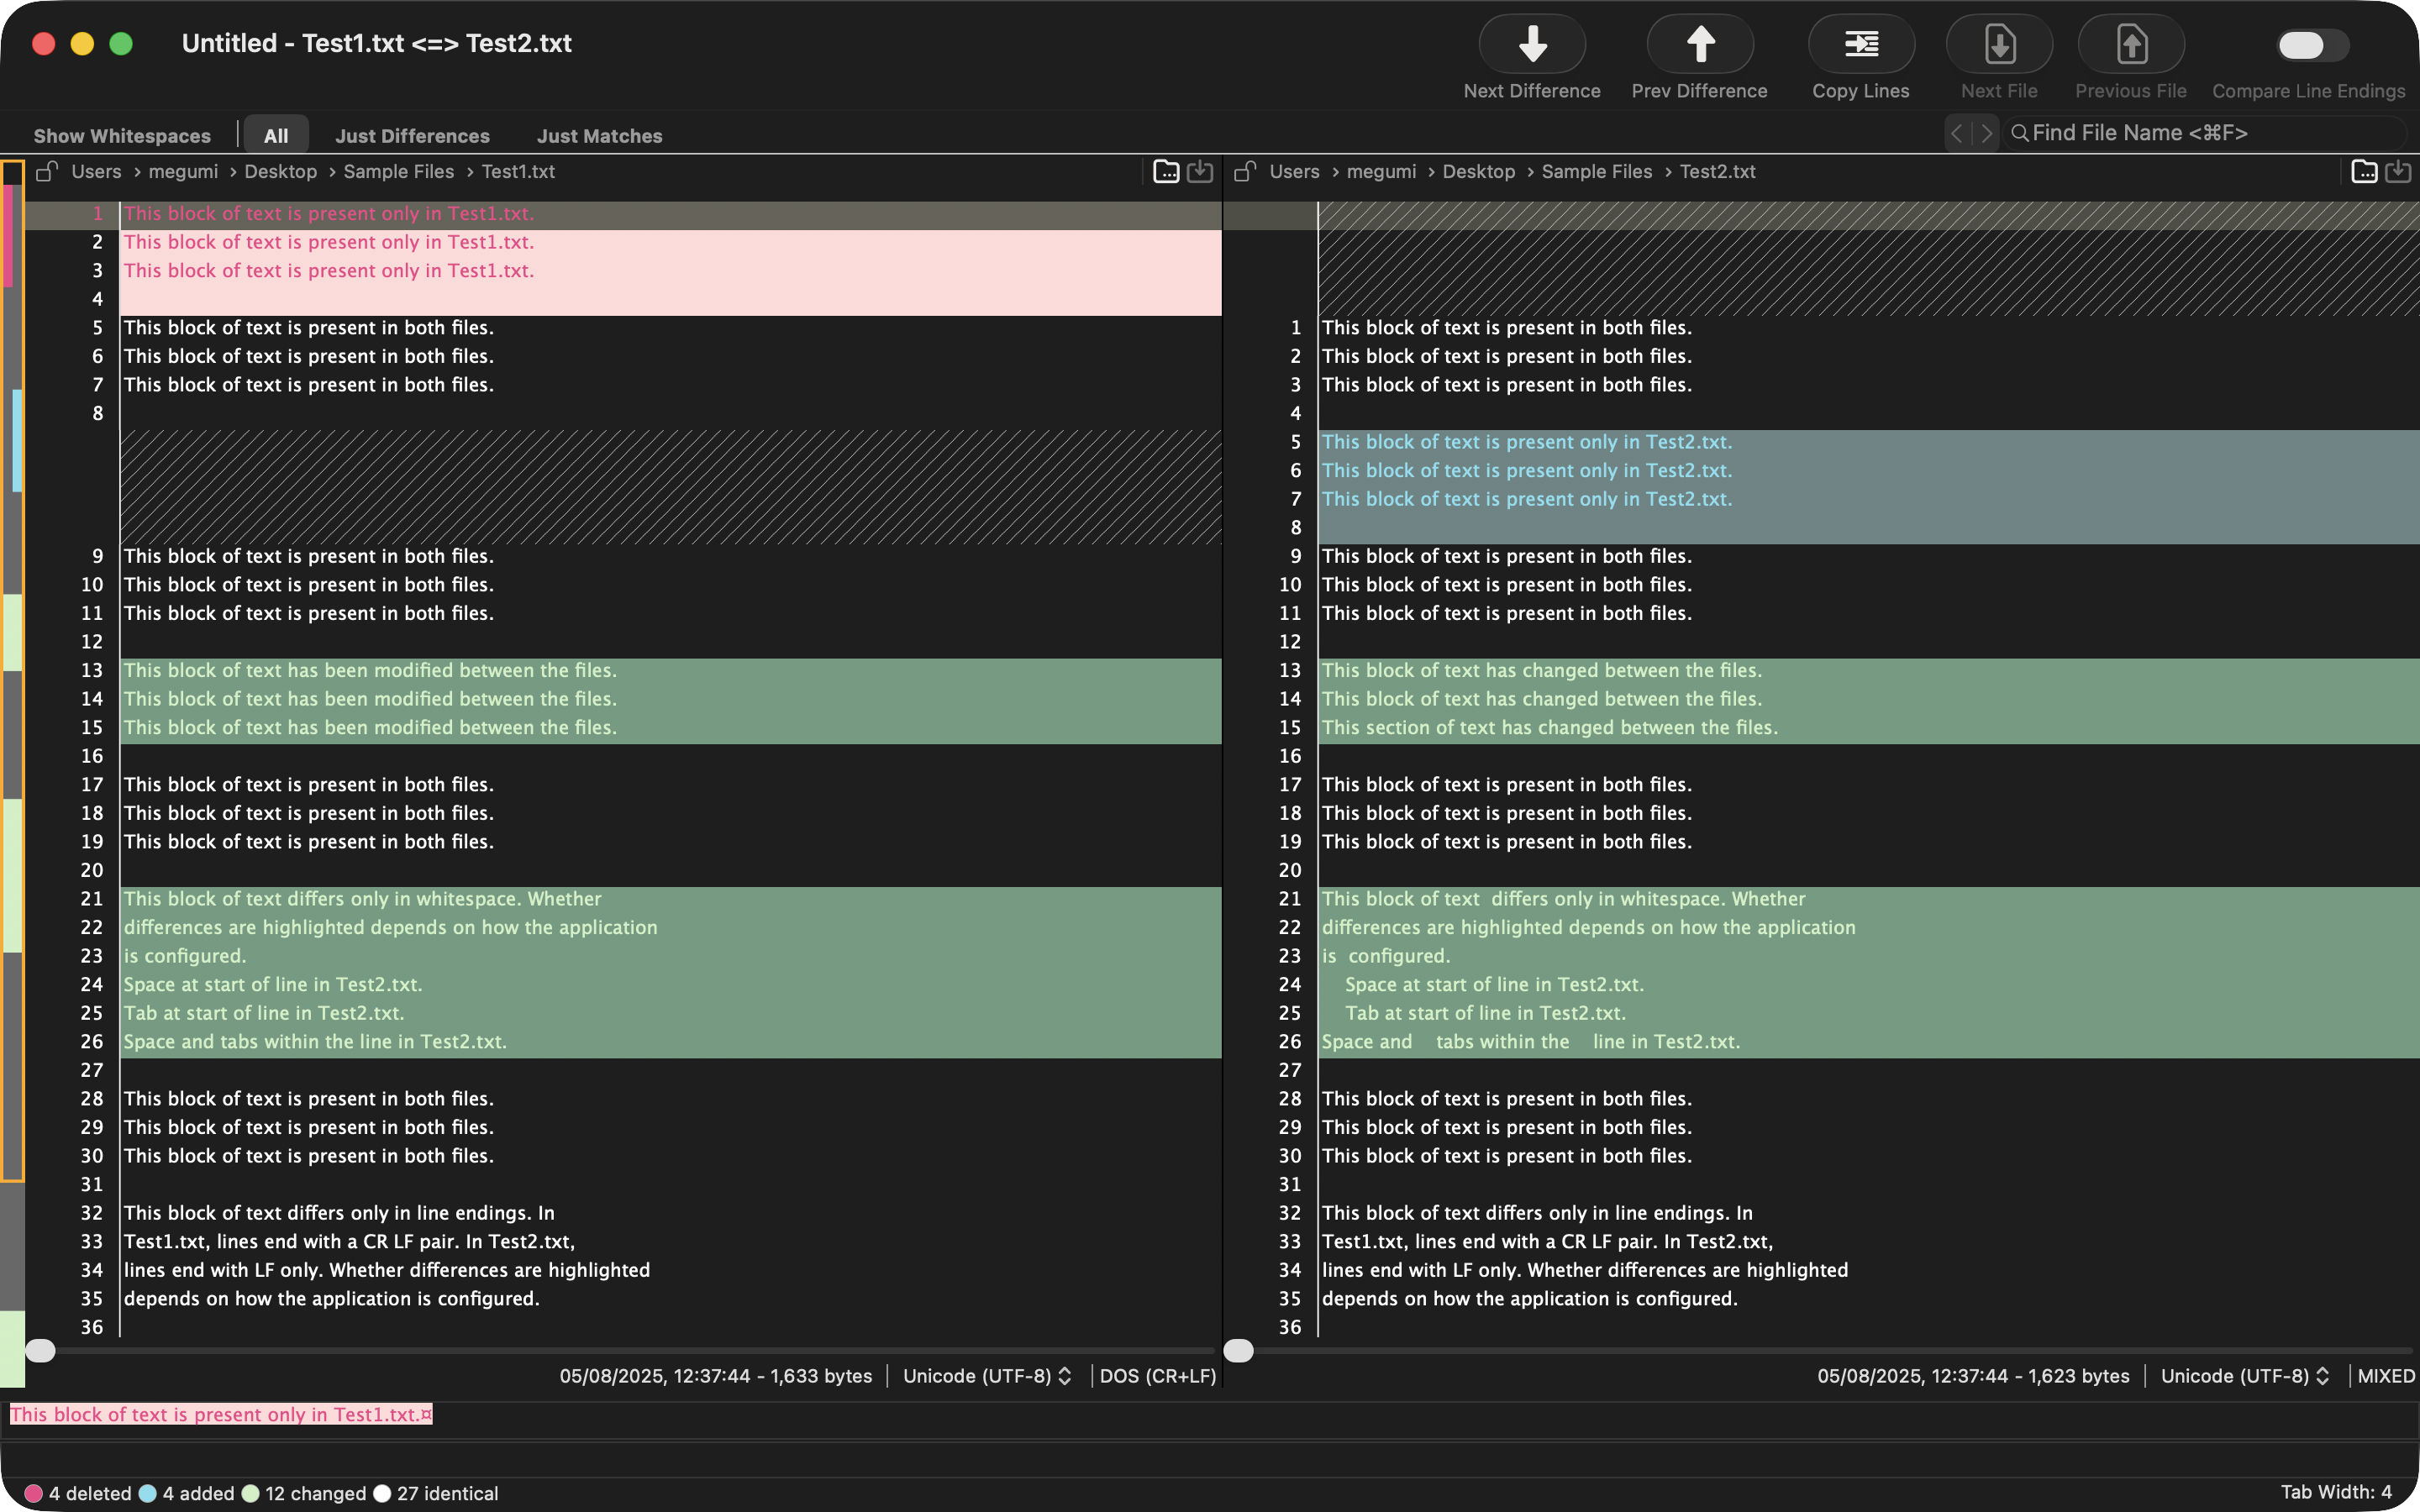Click right file date '1,623 bytes' info
The width and height of the screenshot is (2420, 1512).
(1973, 1376)
